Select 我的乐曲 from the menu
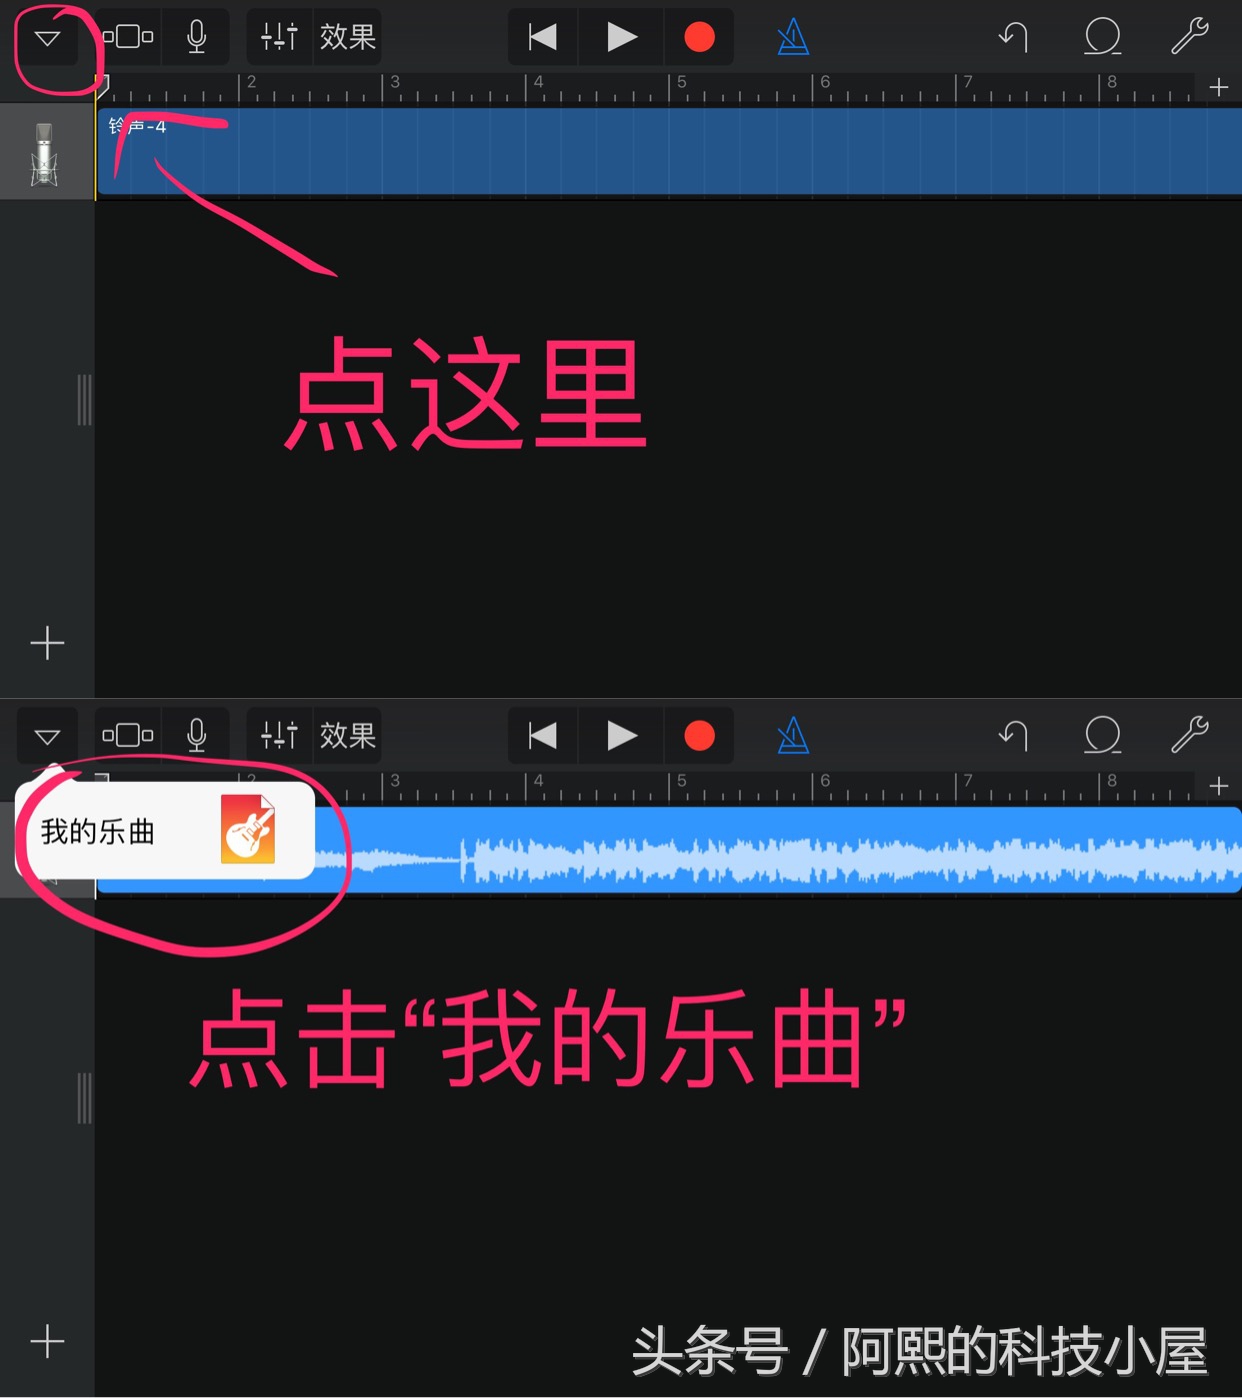The width and height of the screenshot is (1242, 1398). (x=98, y=833)
